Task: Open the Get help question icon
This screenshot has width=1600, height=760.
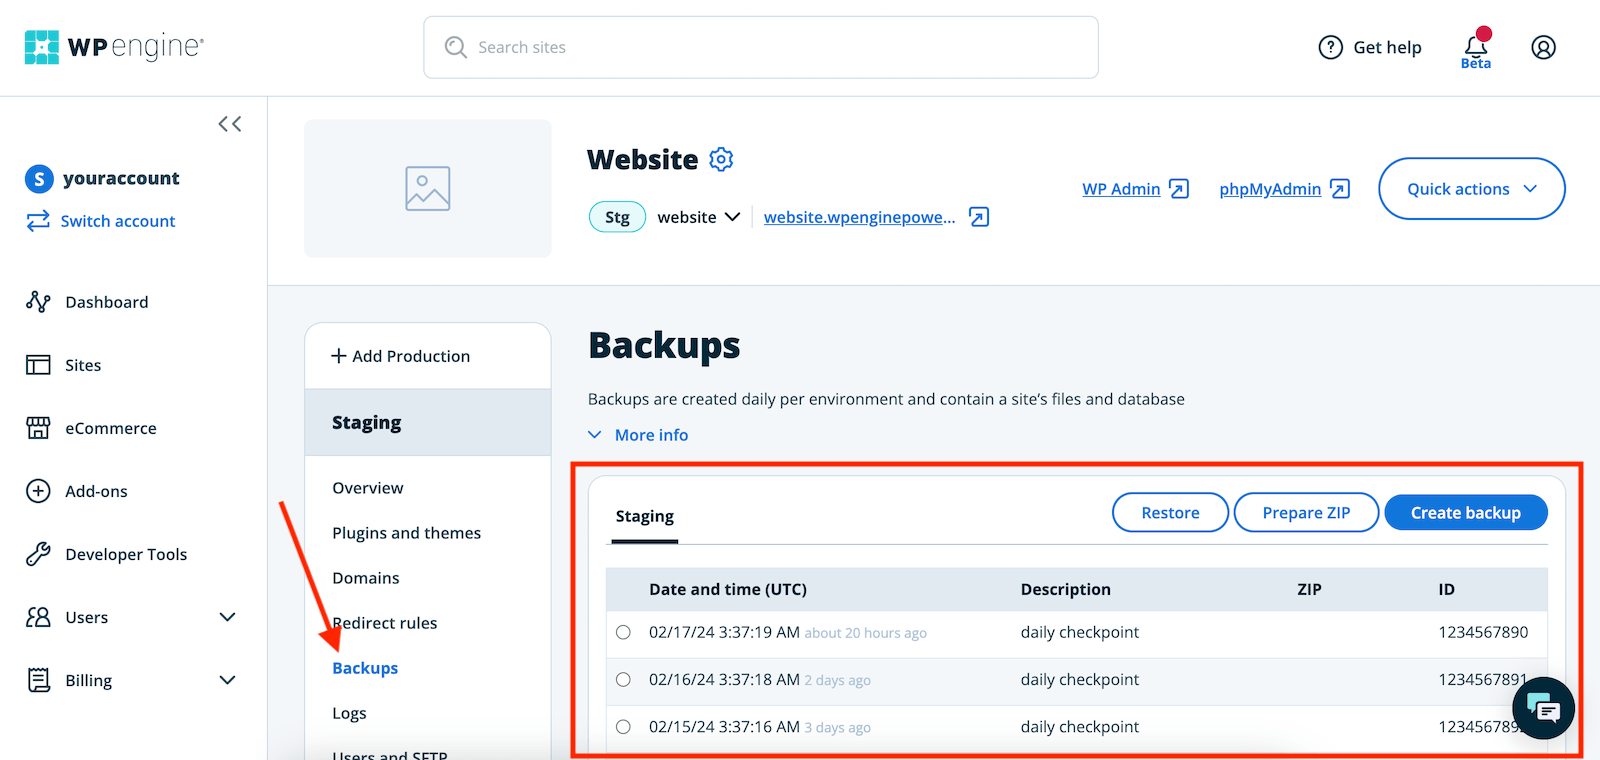Action: [x=1330, y=47]
